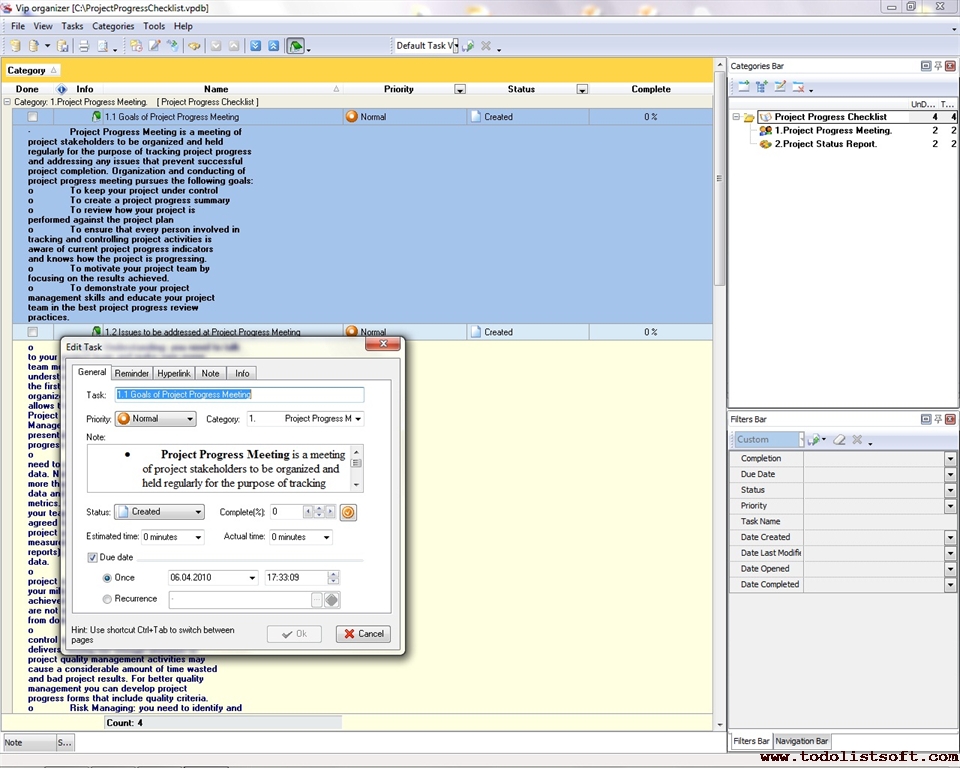The height and width of the screenshot is (768, 960).
Task: Click the add subcategory icon in Categories Bar
Action: (761, 87)
